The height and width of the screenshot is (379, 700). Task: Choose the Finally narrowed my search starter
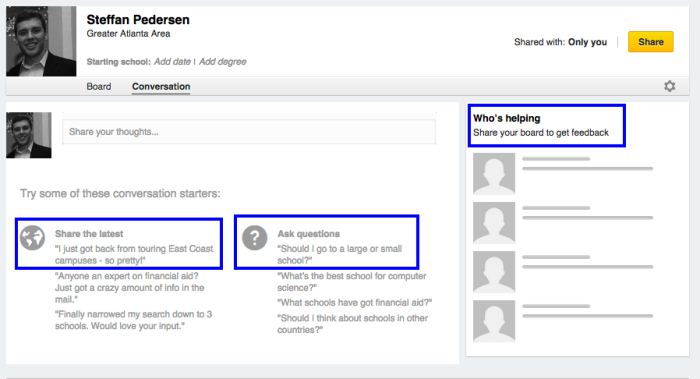(x=133, y=320)
